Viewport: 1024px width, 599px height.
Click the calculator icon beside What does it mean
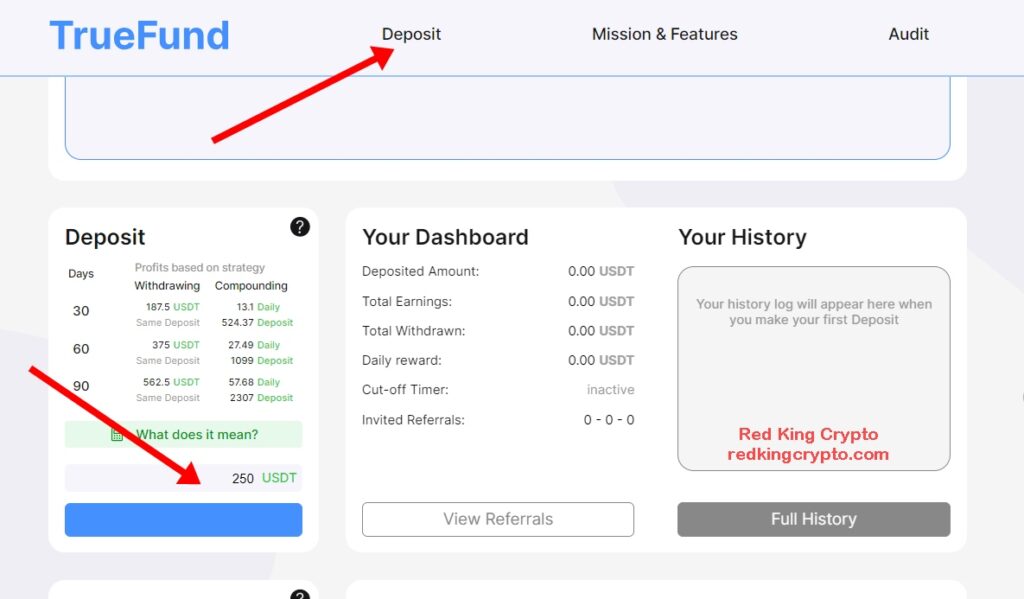(117, 435)
